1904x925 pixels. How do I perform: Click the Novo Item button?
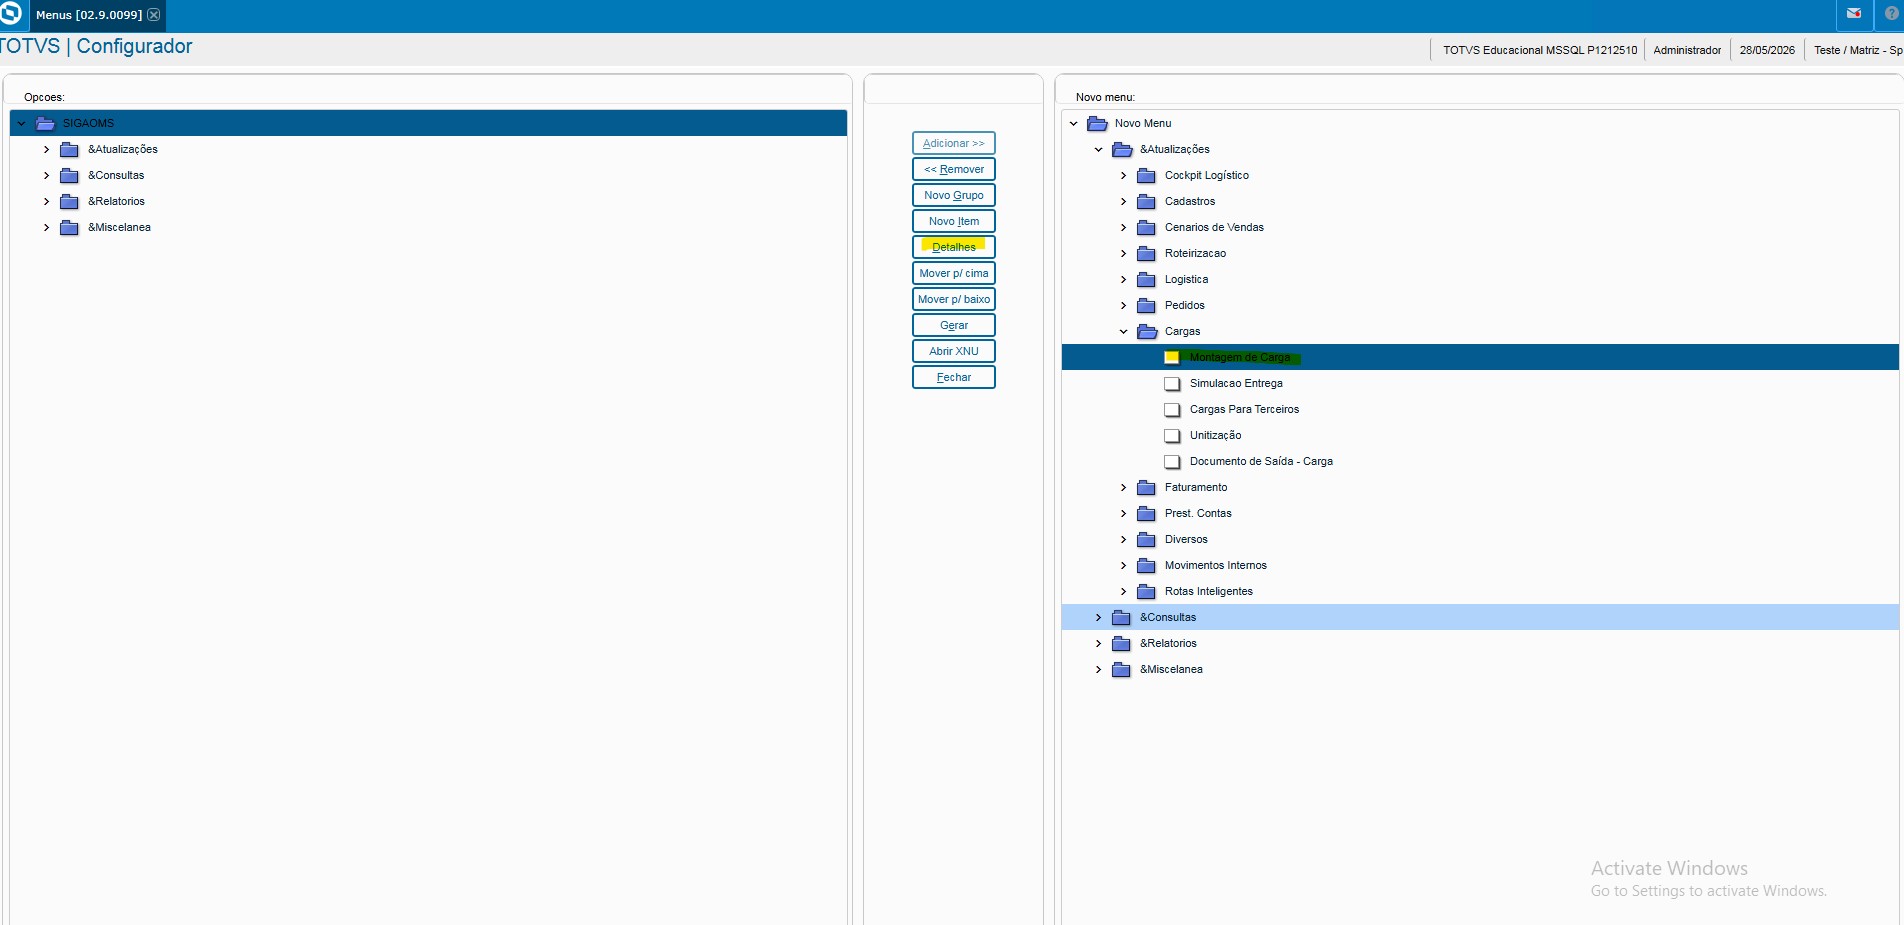[954, 221]
